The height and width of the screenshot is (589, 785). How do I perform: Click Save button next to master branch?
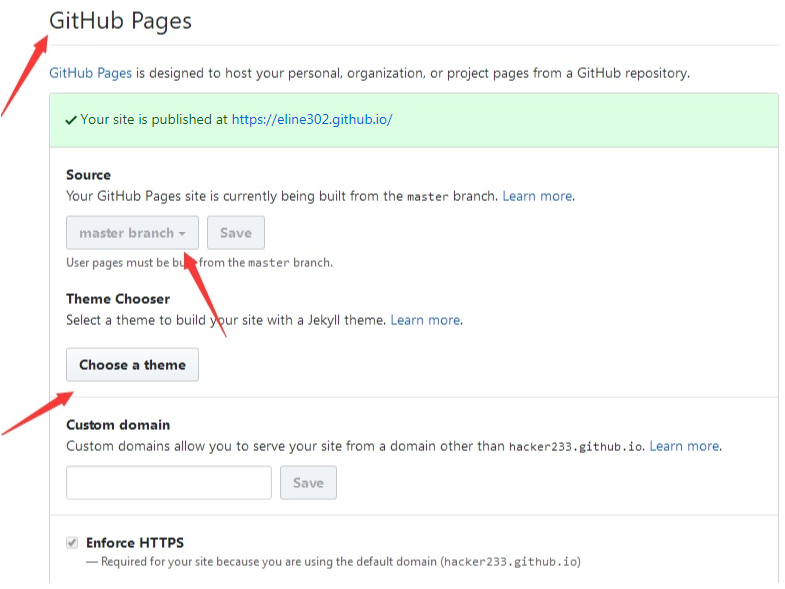236,233
